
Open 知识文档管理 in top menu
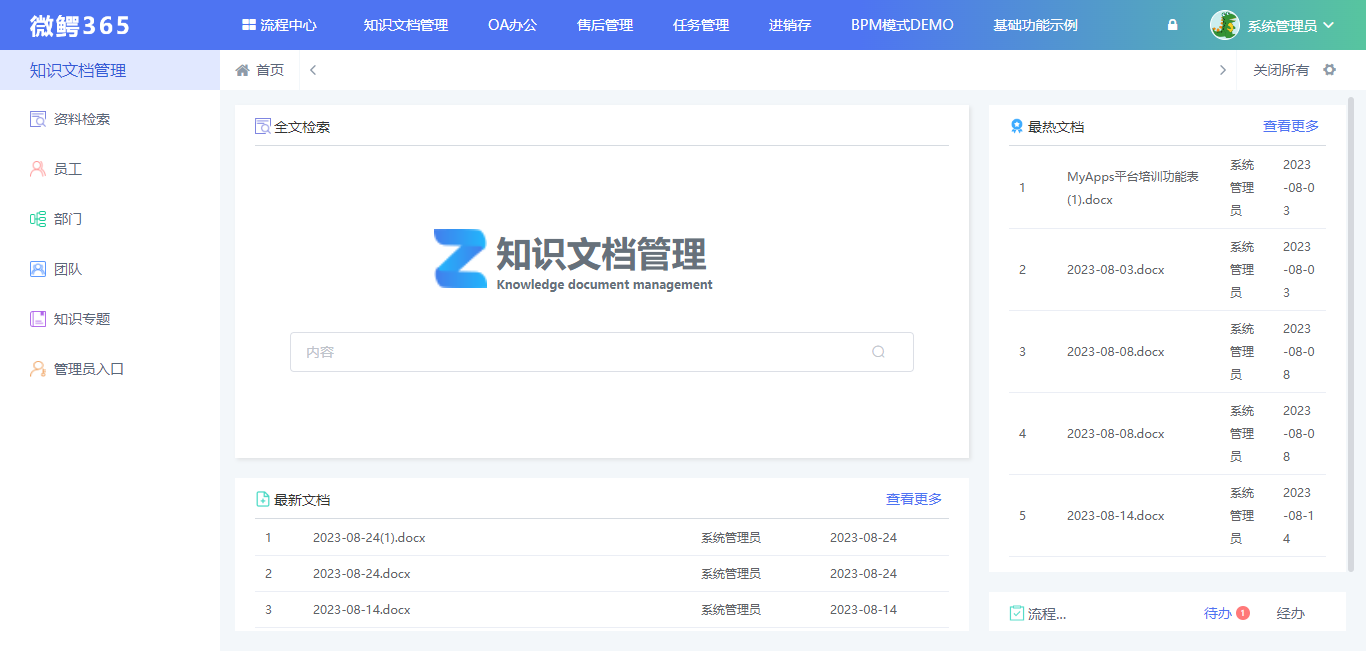click(x=406, y=25)
